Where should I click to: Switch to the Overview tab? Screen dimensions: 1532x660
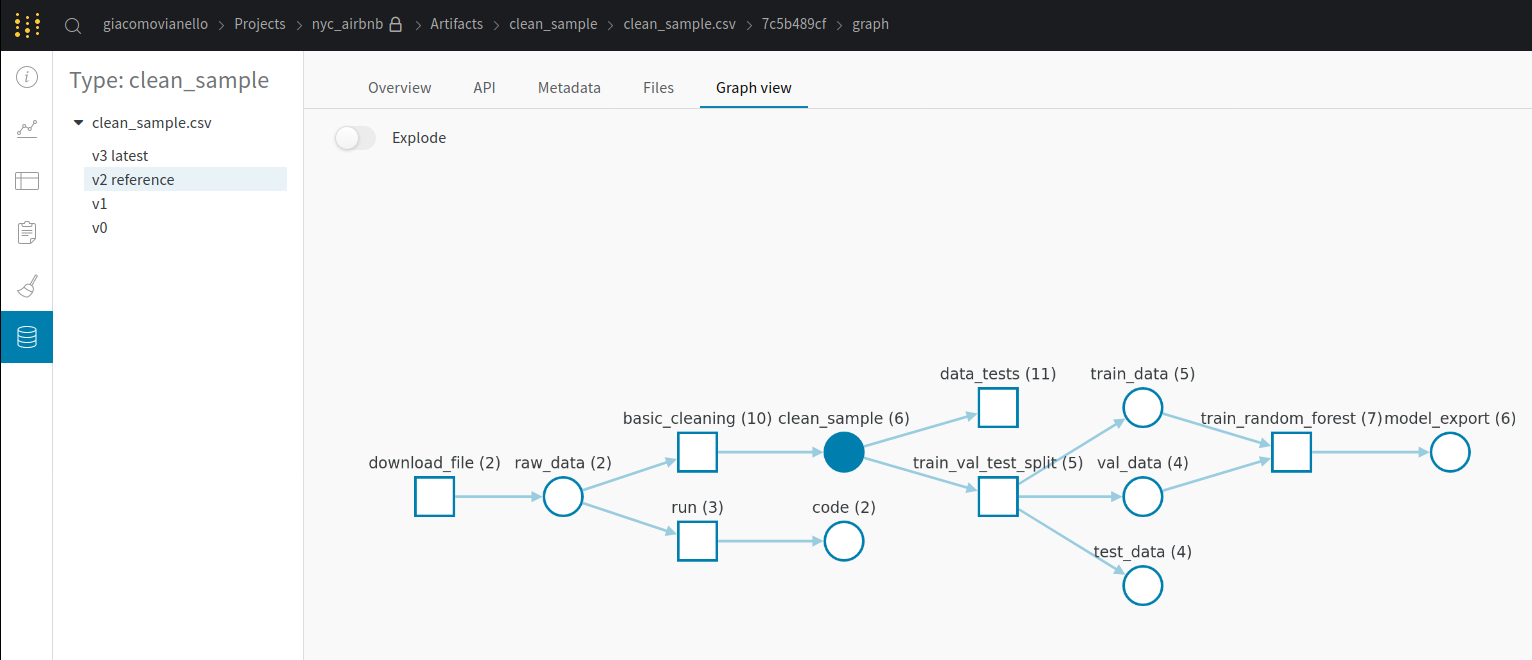click(400, 88)
